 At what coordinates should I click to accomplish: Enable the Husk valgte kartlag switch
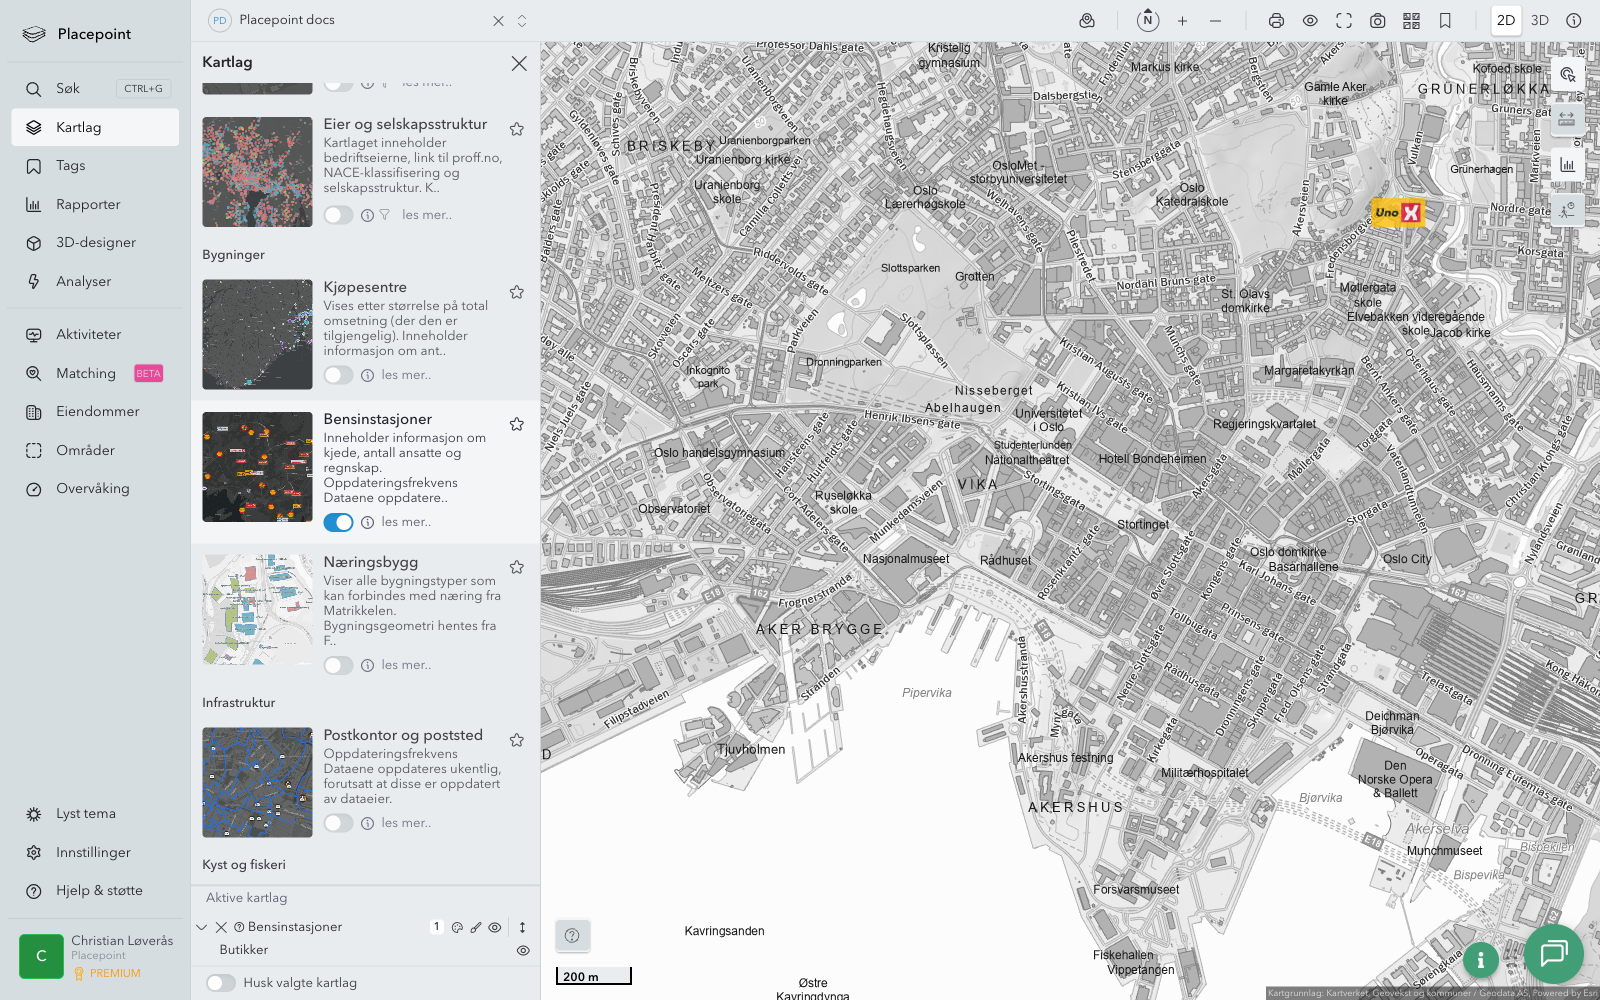pyautogui.click(x=221, y=983)
